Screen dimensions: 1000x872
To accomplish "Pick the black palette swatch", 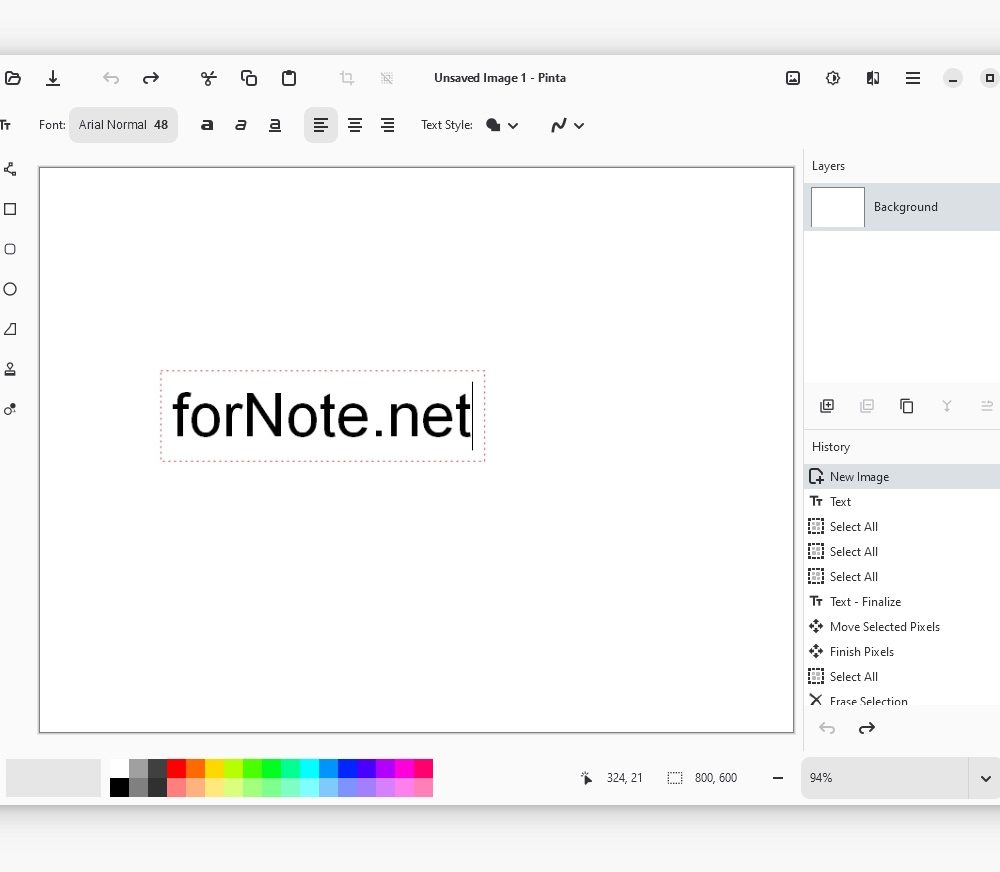I will 119,787.
